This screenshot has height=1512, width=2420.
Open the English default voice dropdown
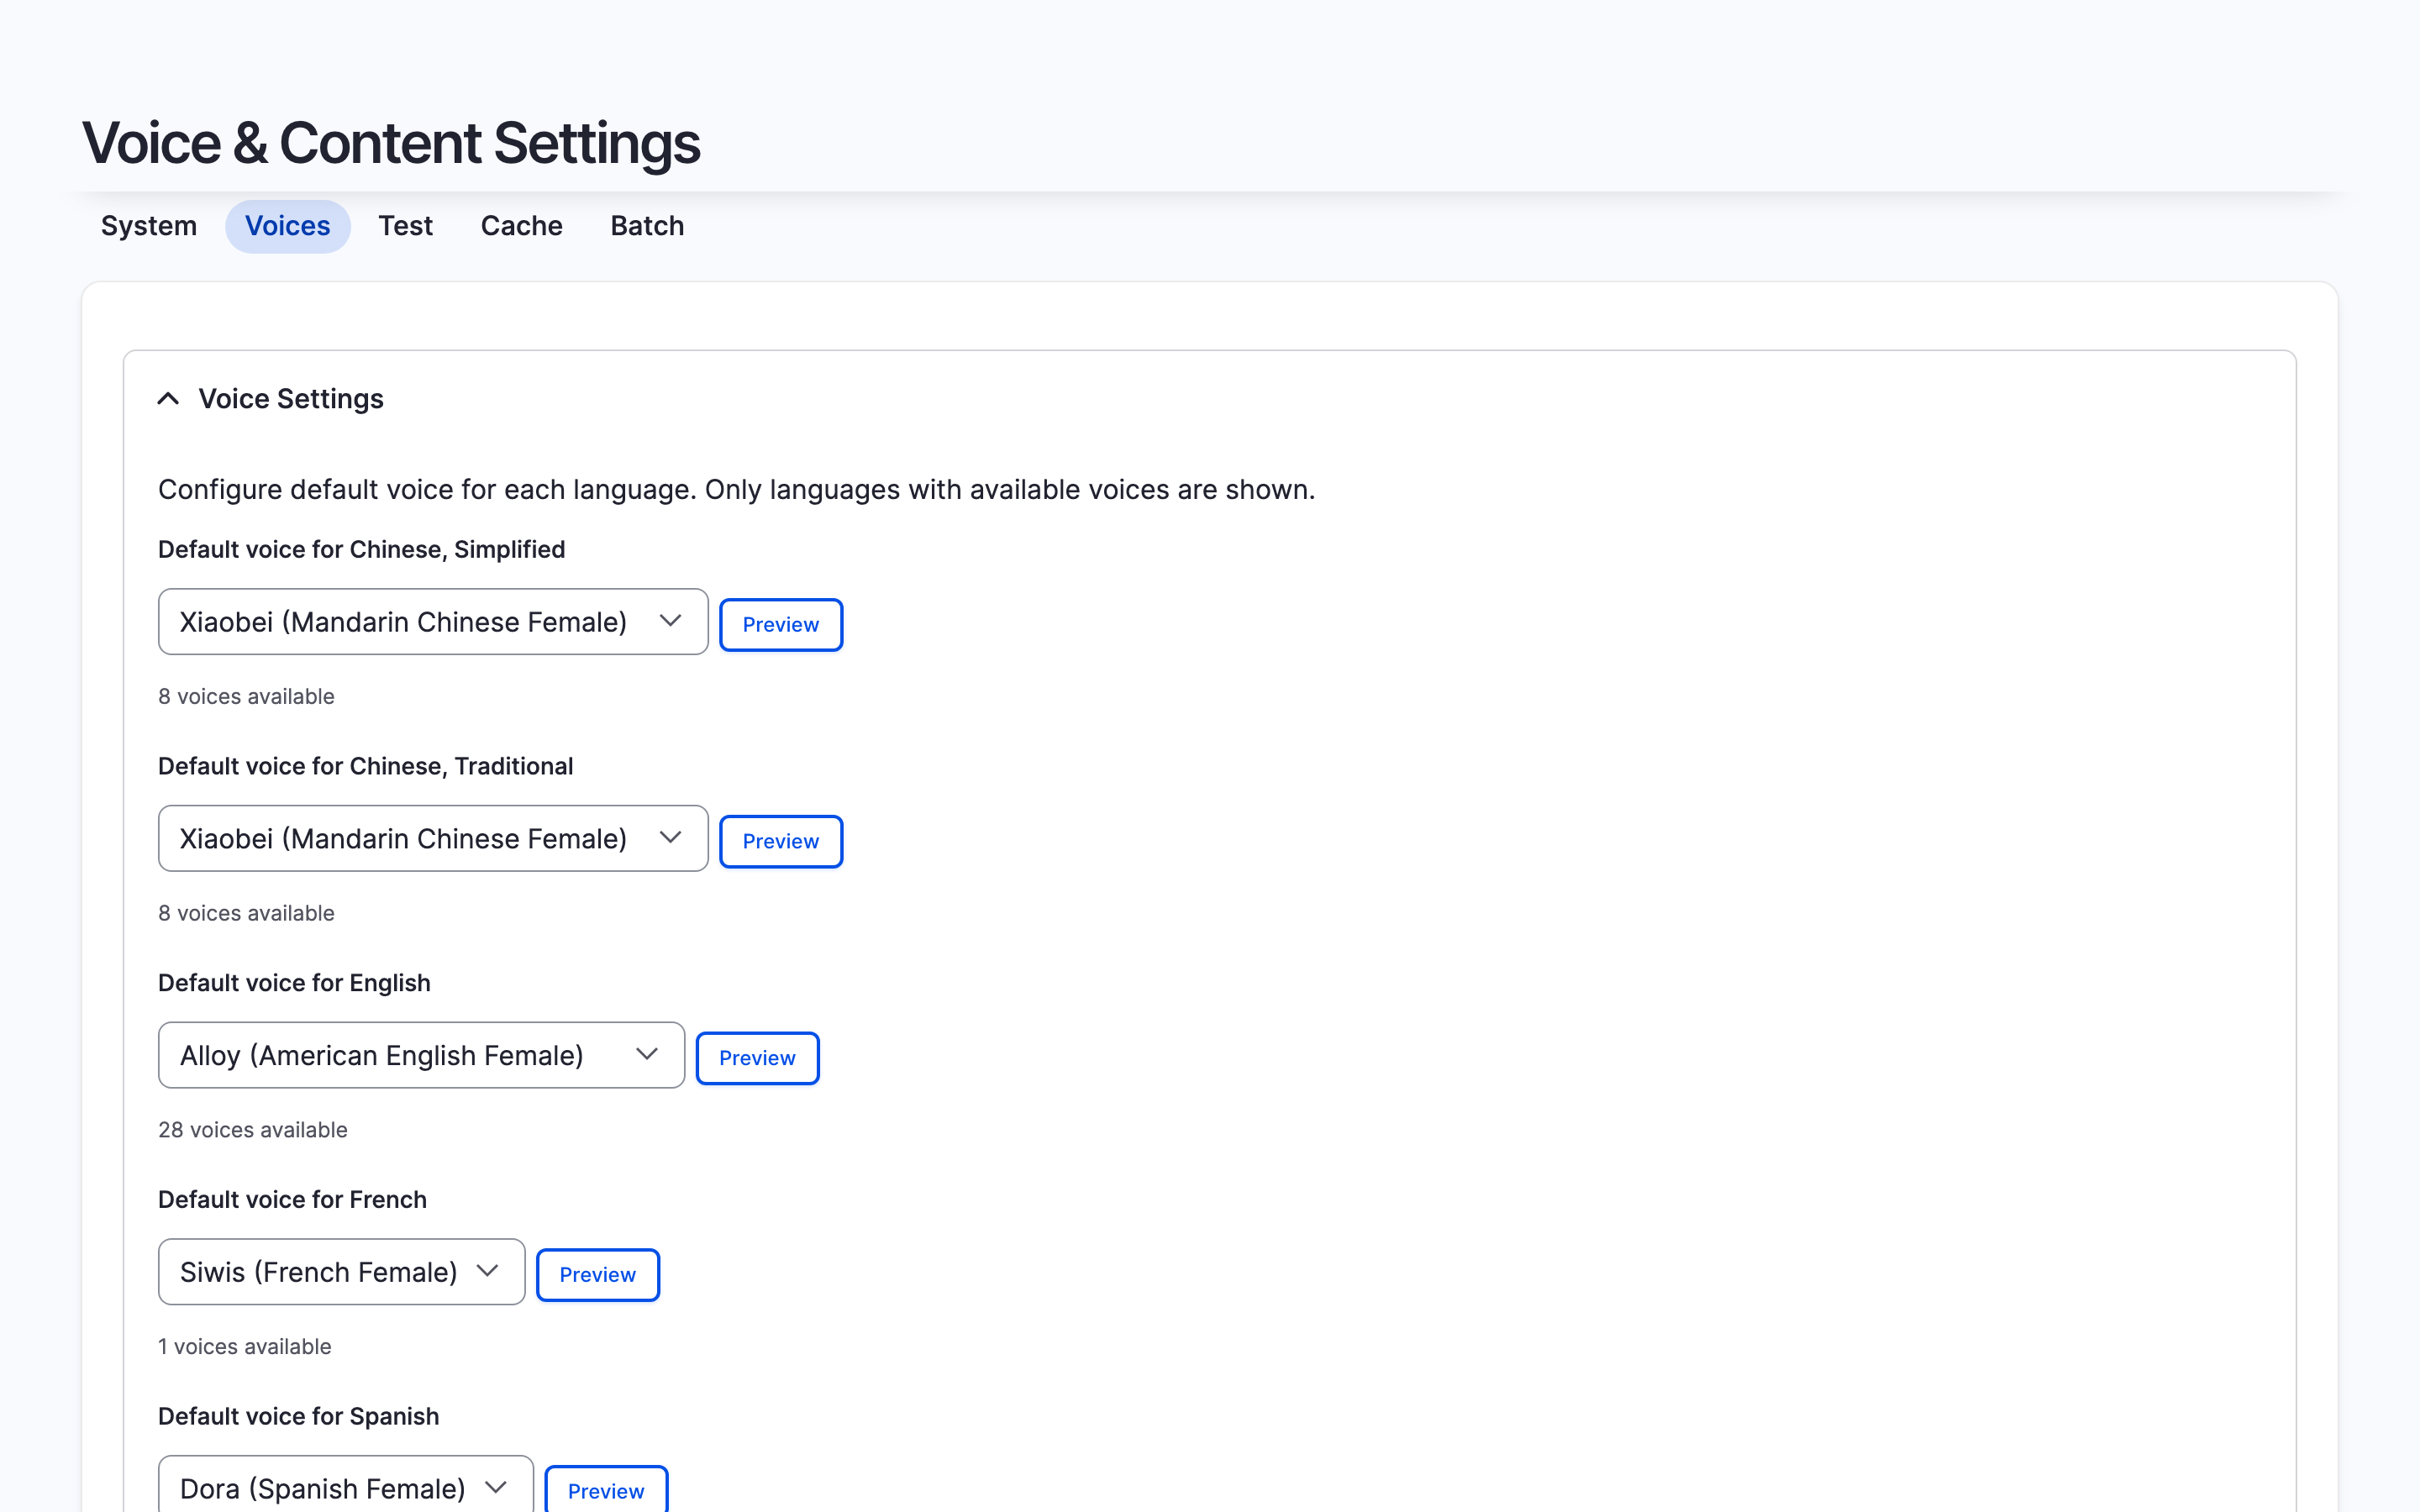[x=421, y=1055]
